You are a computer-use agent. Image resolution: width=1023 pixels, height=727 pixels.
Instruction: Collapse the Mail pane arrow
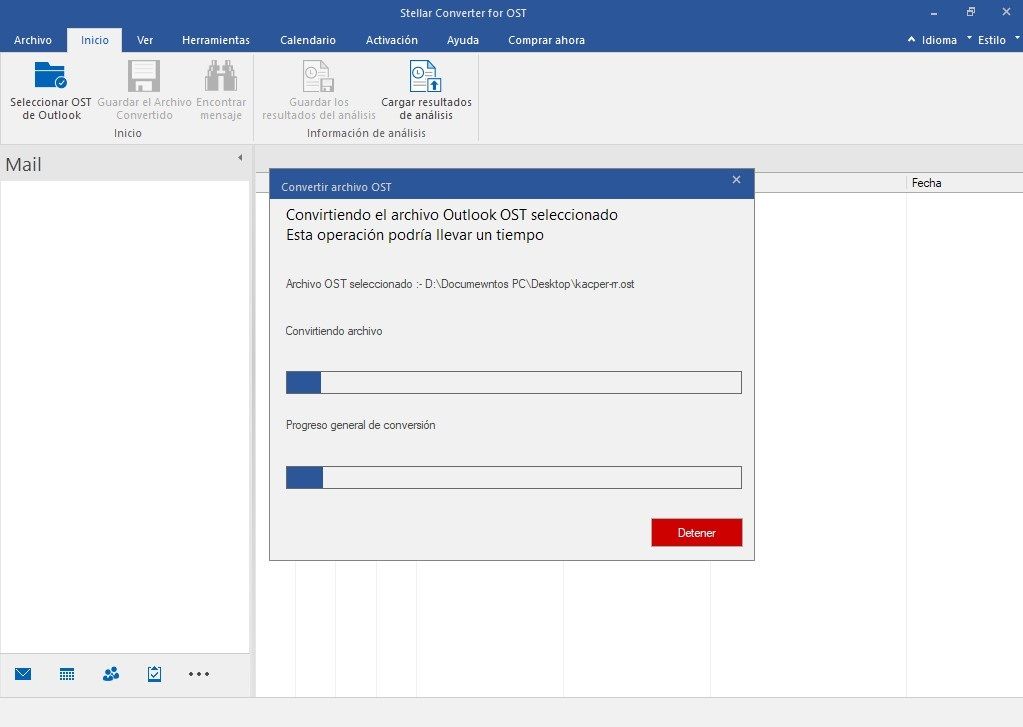240,157
